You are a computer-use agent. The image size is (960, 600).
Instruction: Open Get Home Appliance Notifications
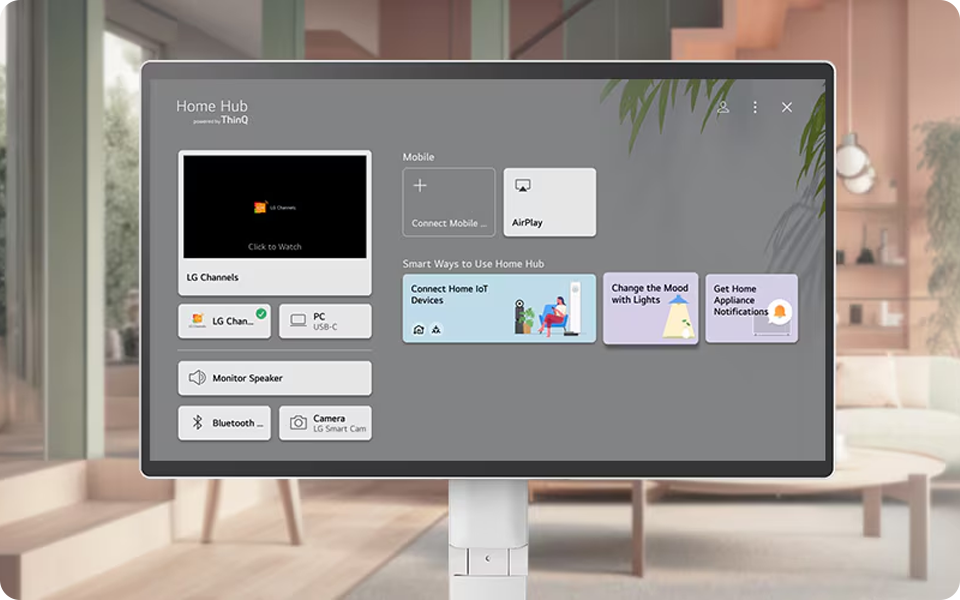751,307
